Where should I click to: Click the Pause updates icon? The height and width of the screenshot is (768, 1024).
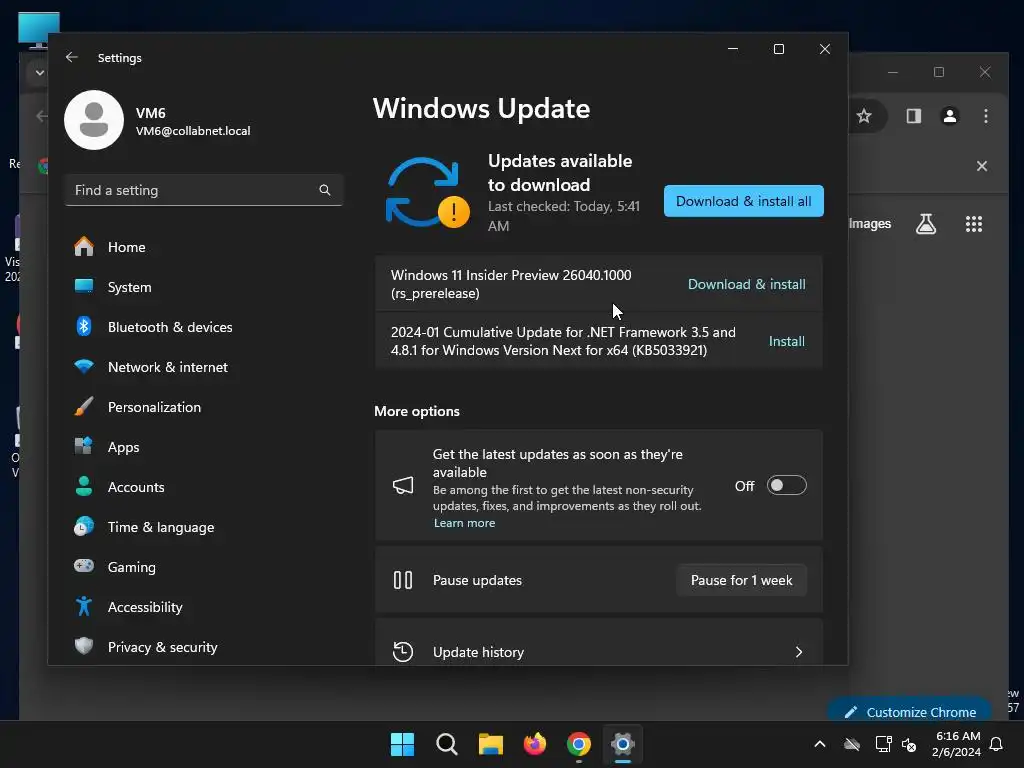(x=403, y=580)
